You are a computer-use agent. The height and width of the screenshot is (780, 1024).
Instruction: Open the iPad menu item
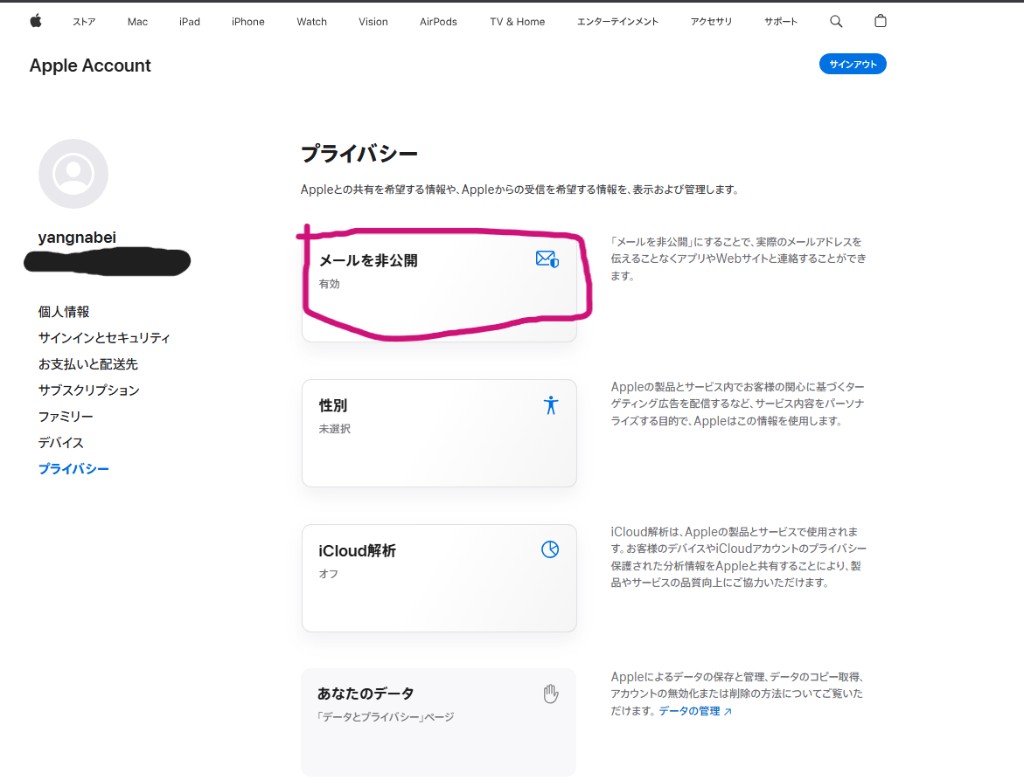[189, 22]
